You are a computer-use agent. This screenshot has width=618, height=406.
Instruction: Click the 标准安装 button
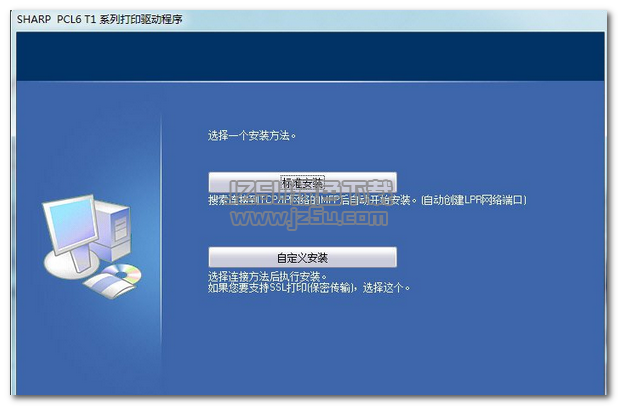click(302, 183)
